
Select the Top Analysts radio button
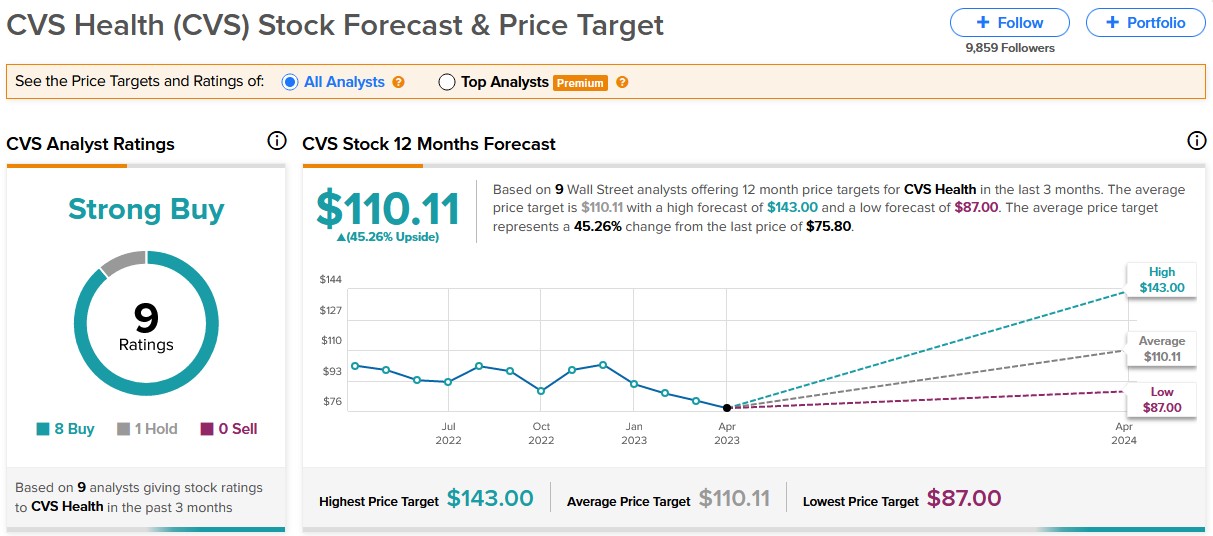(447, 82)
